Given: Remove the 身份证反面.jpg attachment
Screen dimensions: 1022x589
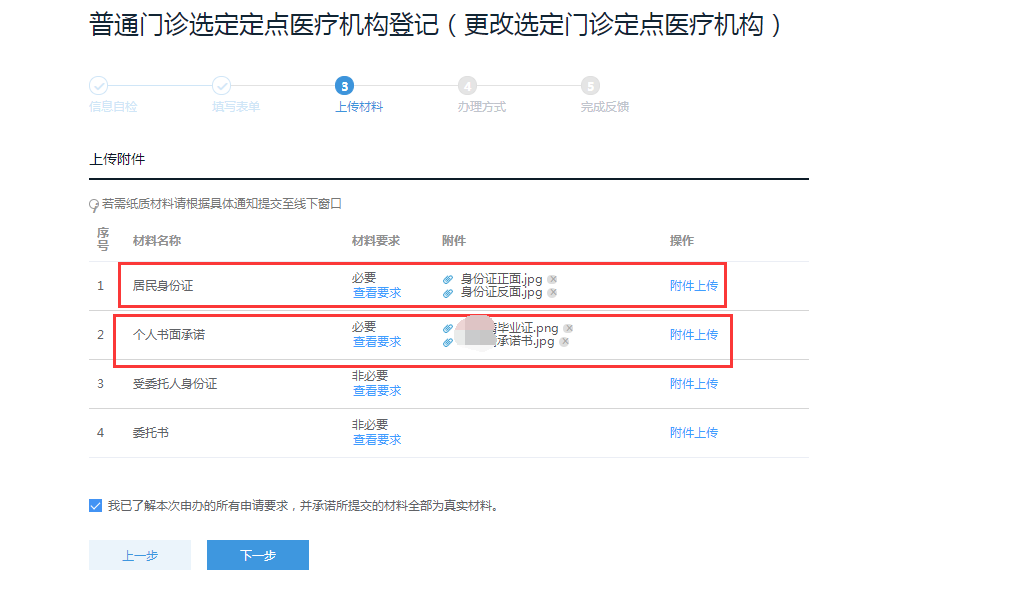Looking at the screenshot, I should 553,293.
